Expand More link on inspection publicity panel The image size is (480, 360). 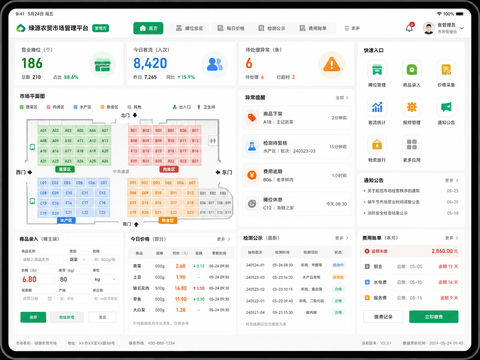(342, 238)
